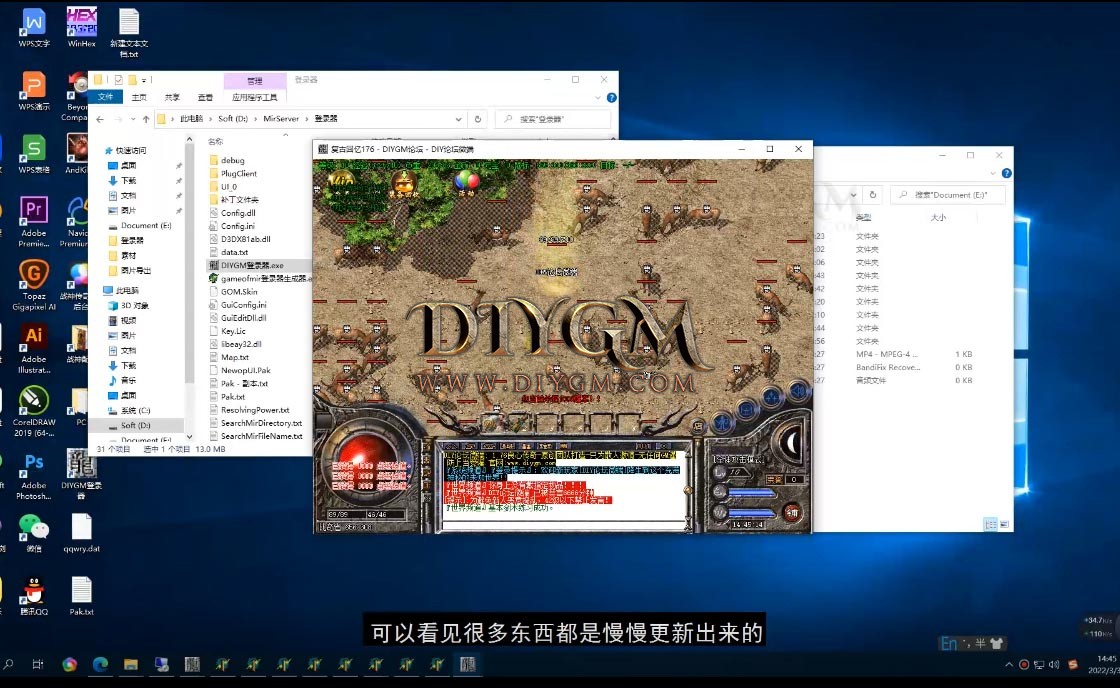Viewport: 1120px width, 688px height.
Task: Focus the Document (E:) search box
Action: click(949, 194)
